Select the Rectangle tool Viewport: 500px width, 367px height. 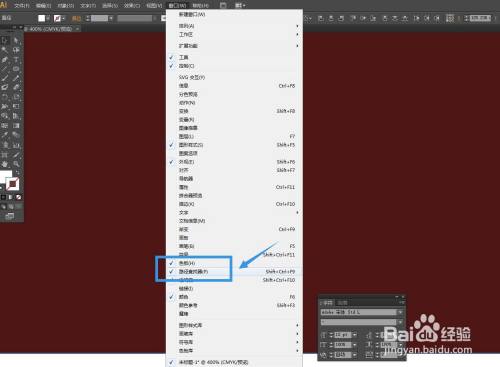pyautogui.click(x=16, y=69)
